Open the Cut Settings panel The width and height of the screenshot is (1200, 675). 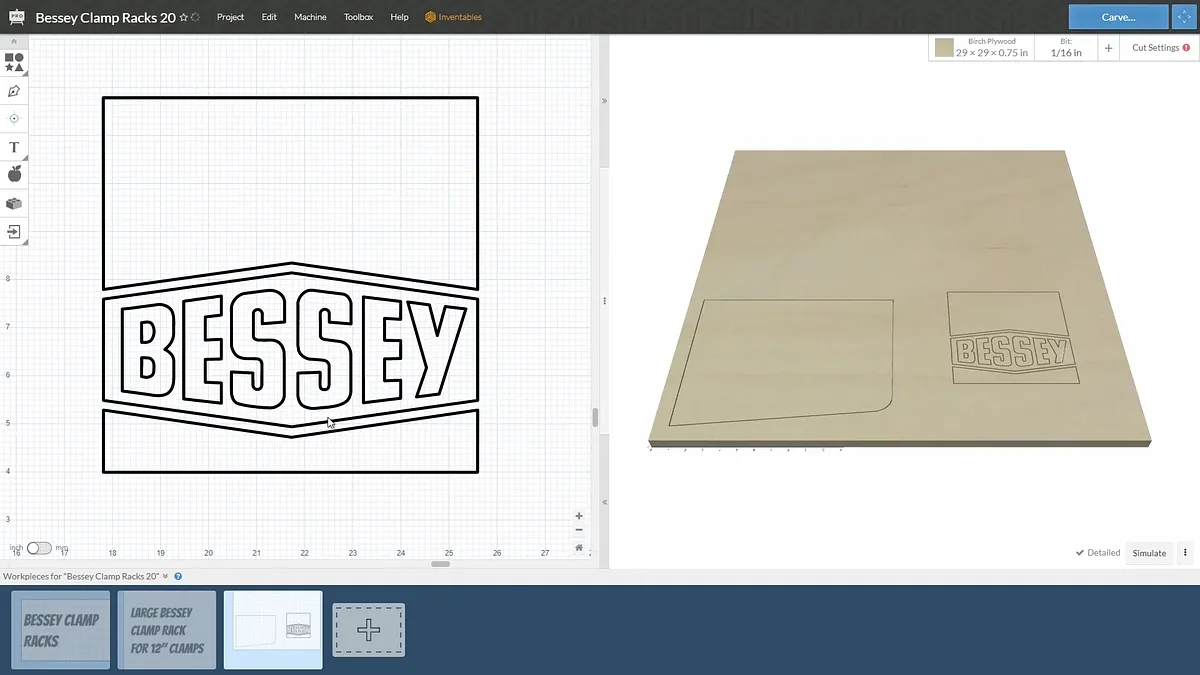[1160, 47]
